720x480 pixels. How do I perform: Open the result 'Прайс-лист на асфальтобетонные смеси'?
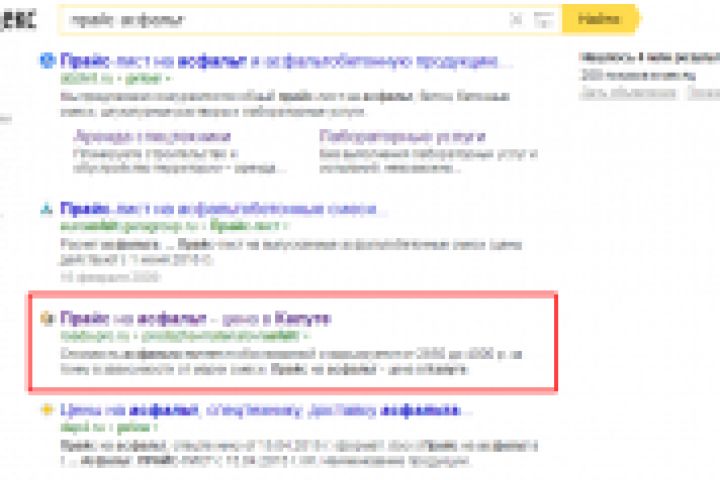[x=224, y=209]
